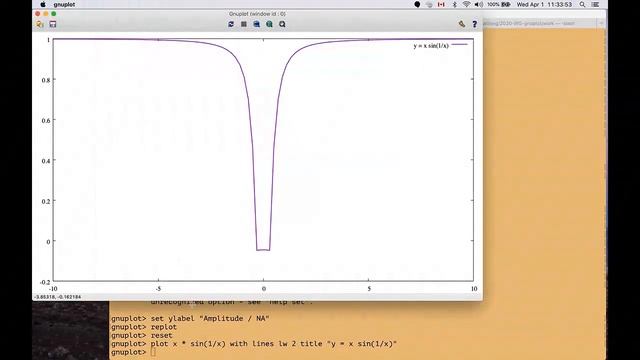This screenshot has height=360, width=640.
Task: Apply the next zoom settings icon
Action: (x=269, y=24)
